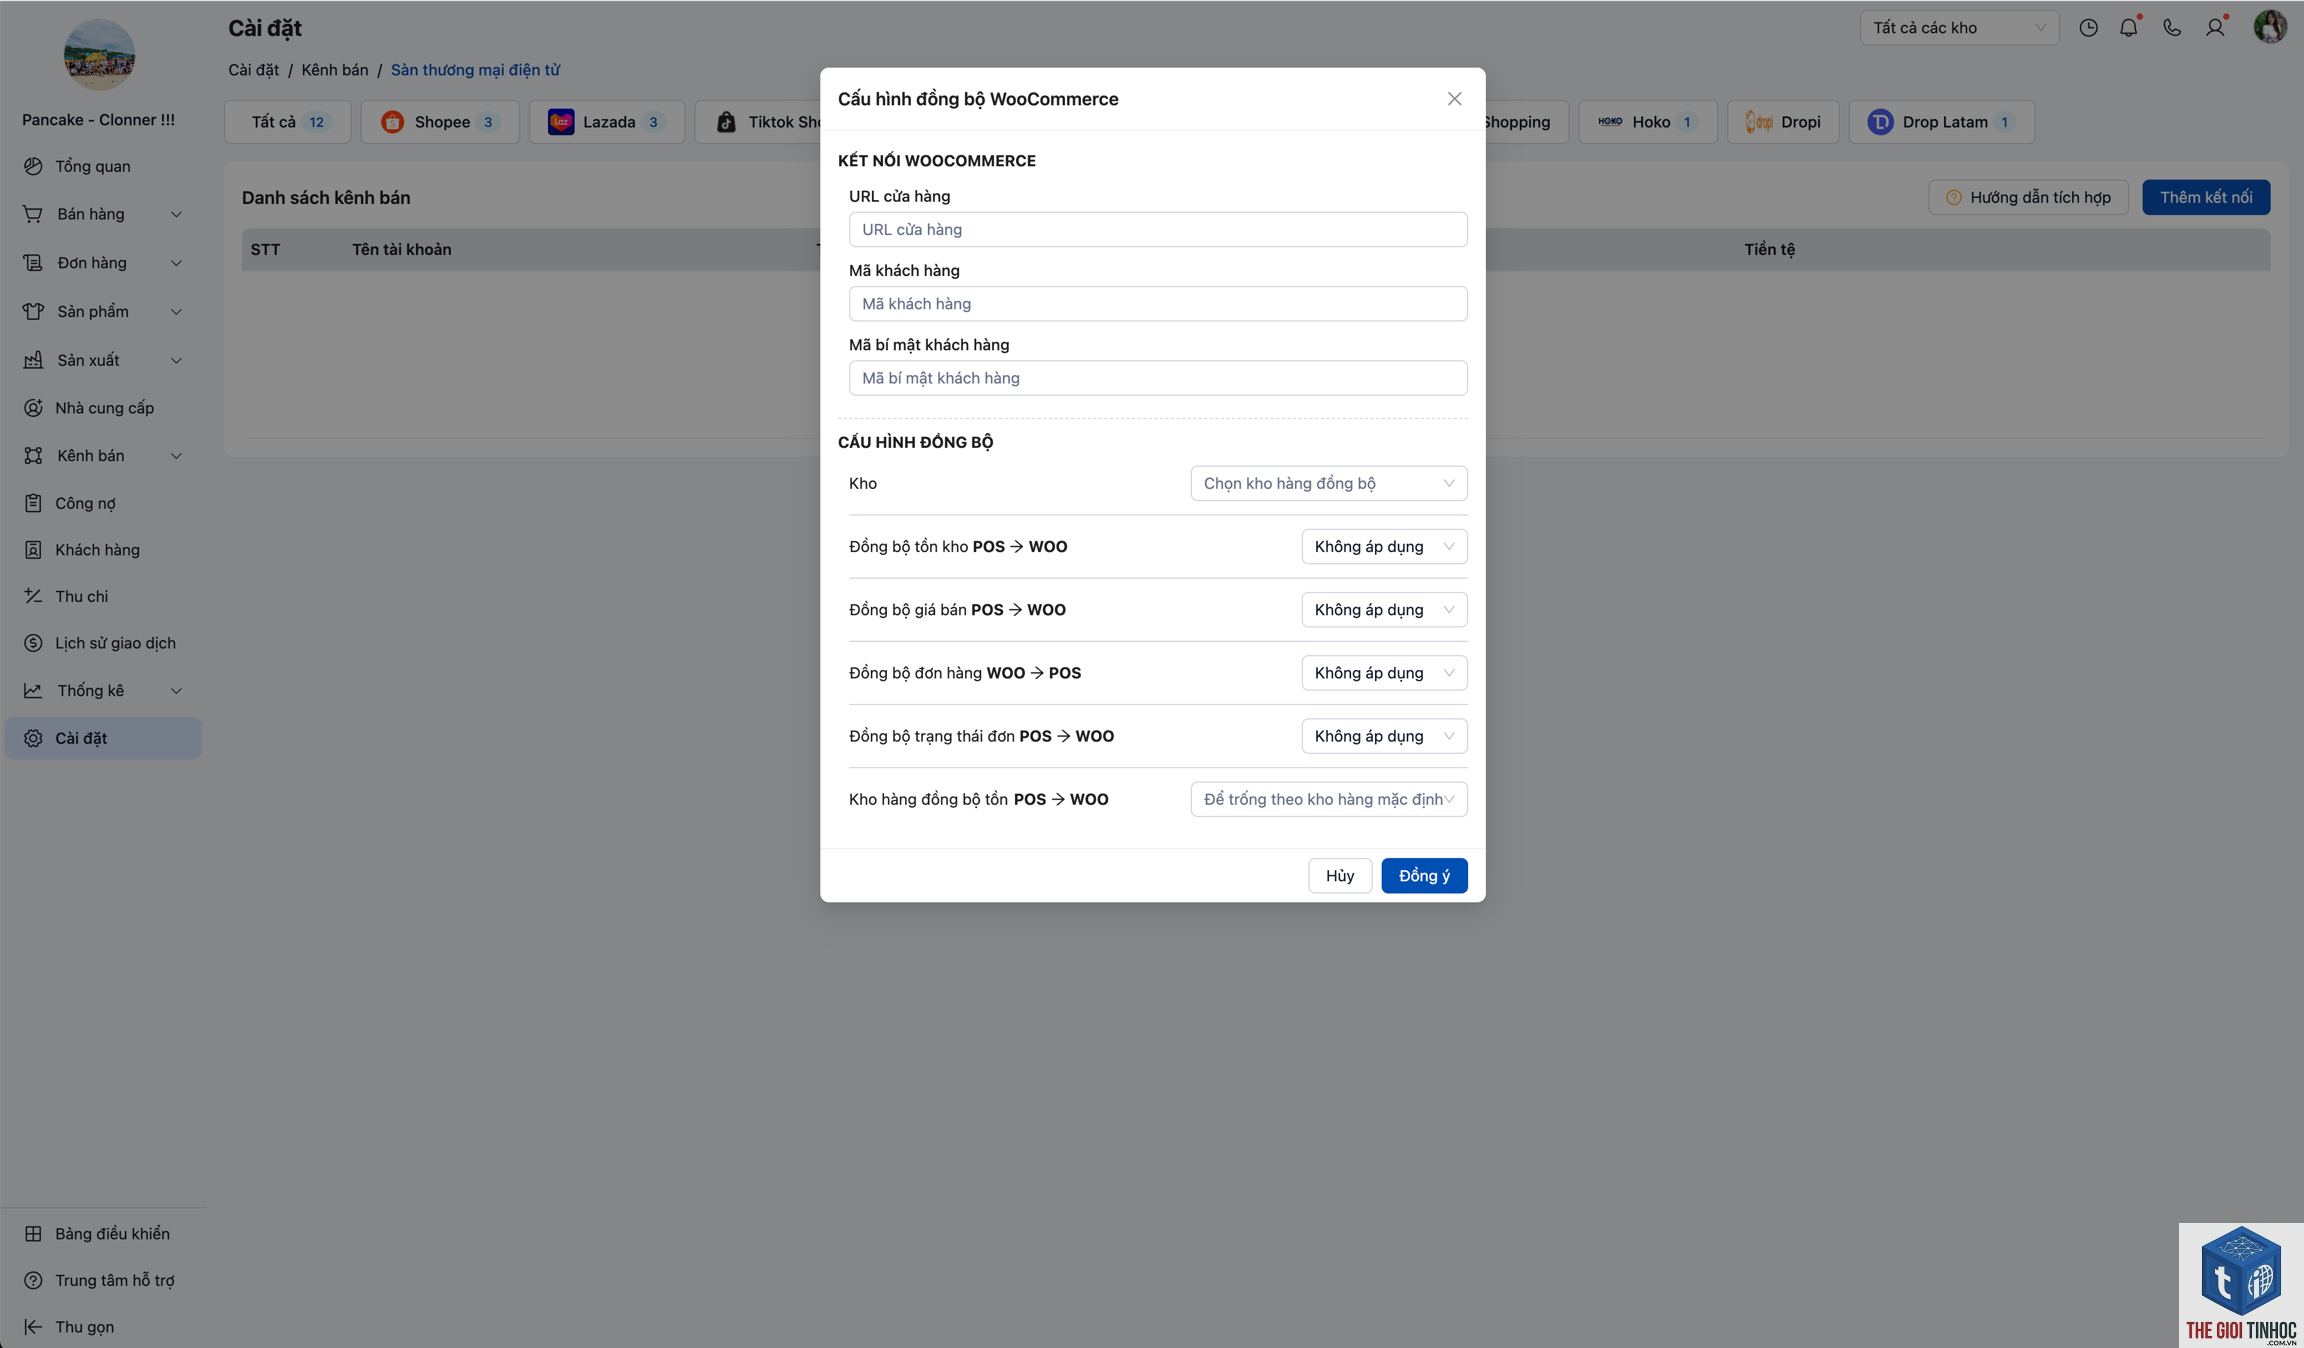Click the Cài đặt gear icon
Screen dimensions: 2304x1348
(33, 738)
